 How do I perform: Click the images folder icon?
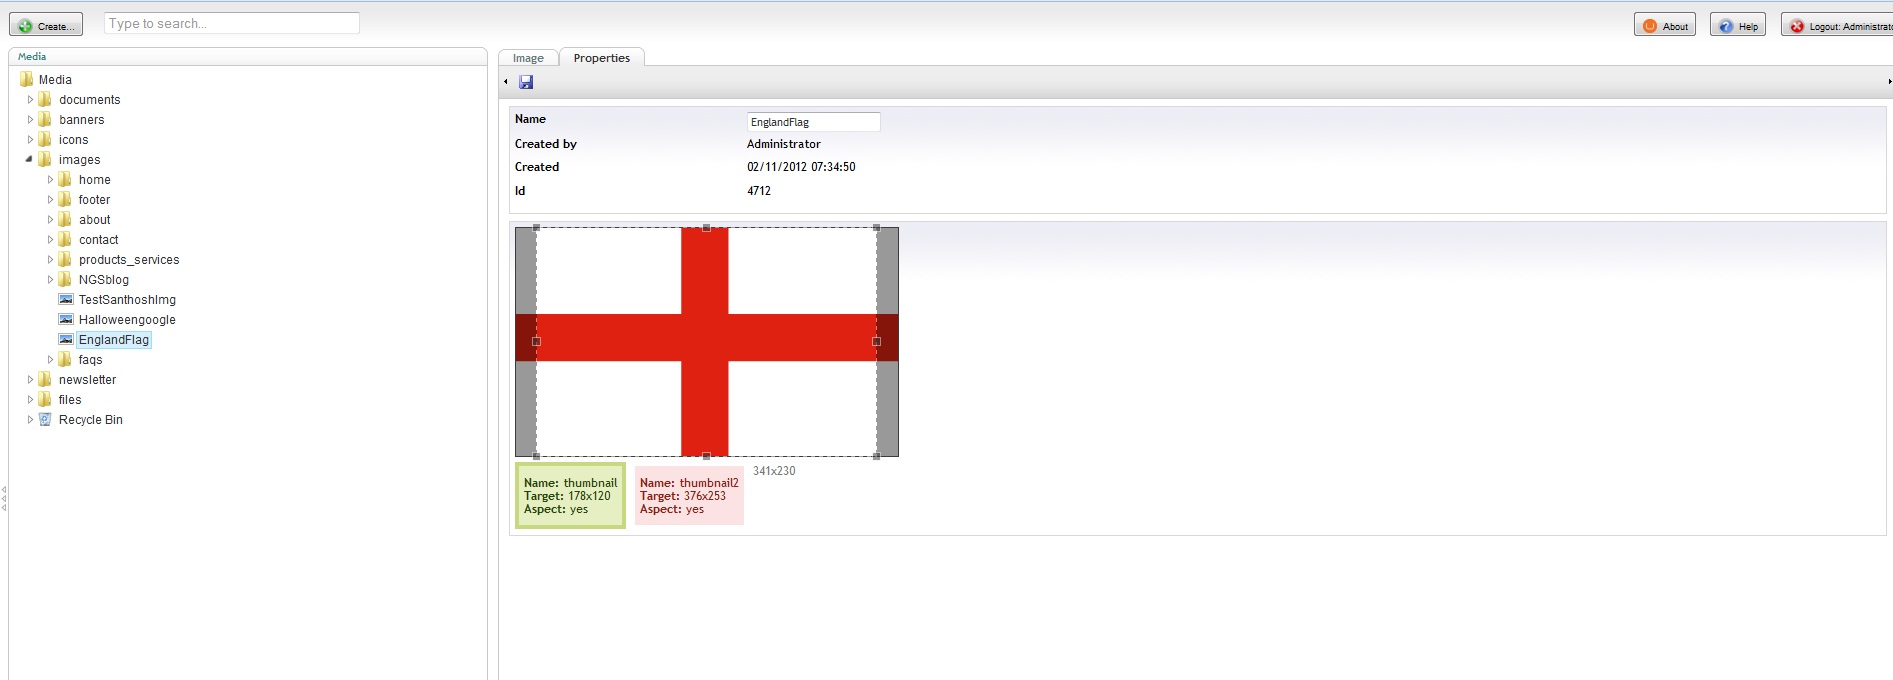pyautogui.click(x=45, y=159)
